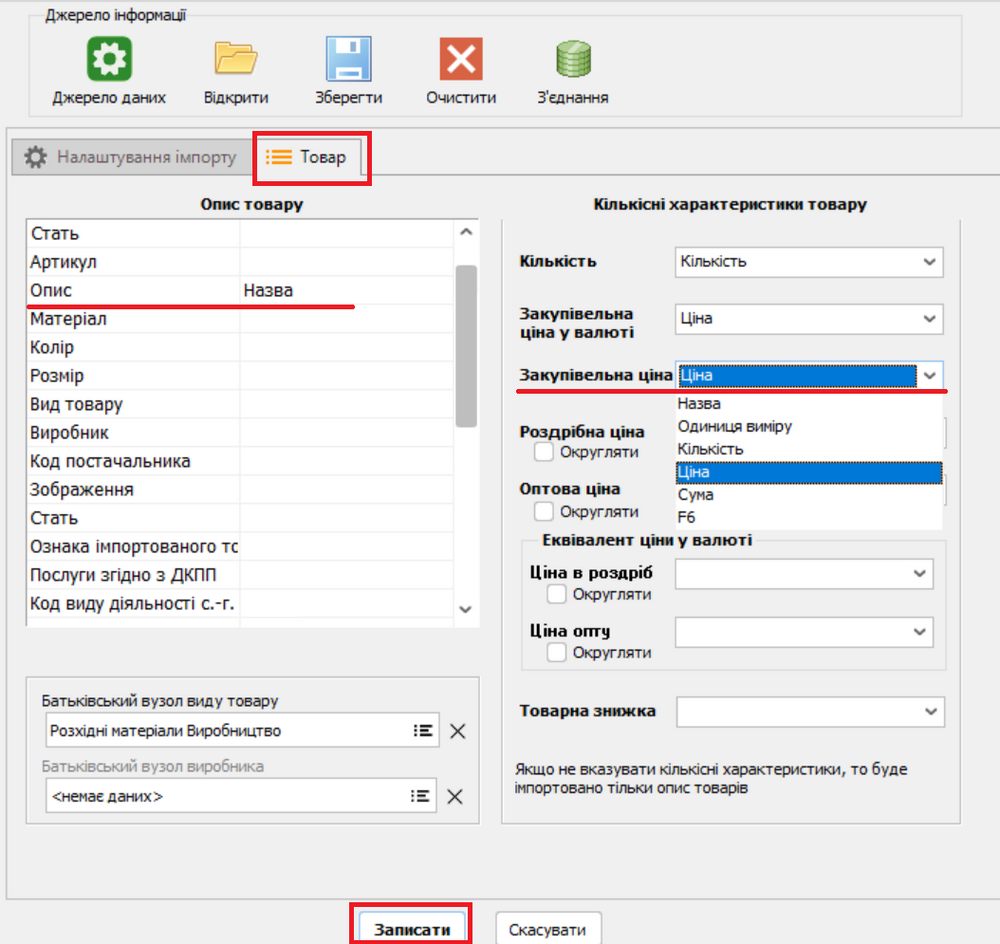The height and width of the screenshot is (944, 1000).
Task: Enable rounding for retail price
Action: (544, 452)
